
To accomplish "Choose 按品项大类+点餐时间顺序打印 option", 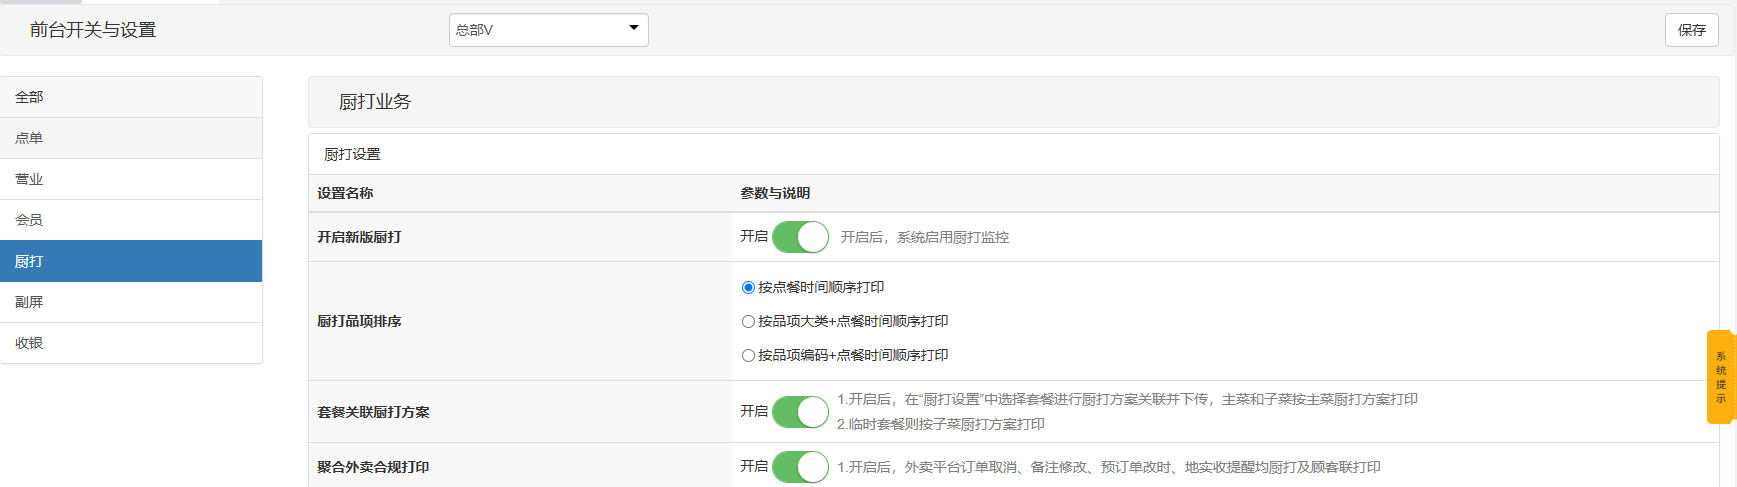I will coord(748,322).
